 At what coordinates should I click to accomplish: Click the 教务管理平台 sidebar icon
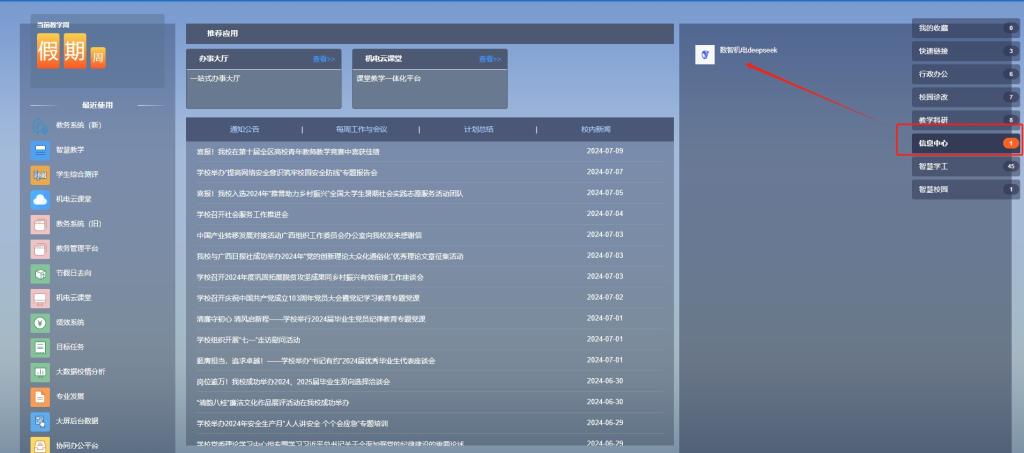[40, 248]
